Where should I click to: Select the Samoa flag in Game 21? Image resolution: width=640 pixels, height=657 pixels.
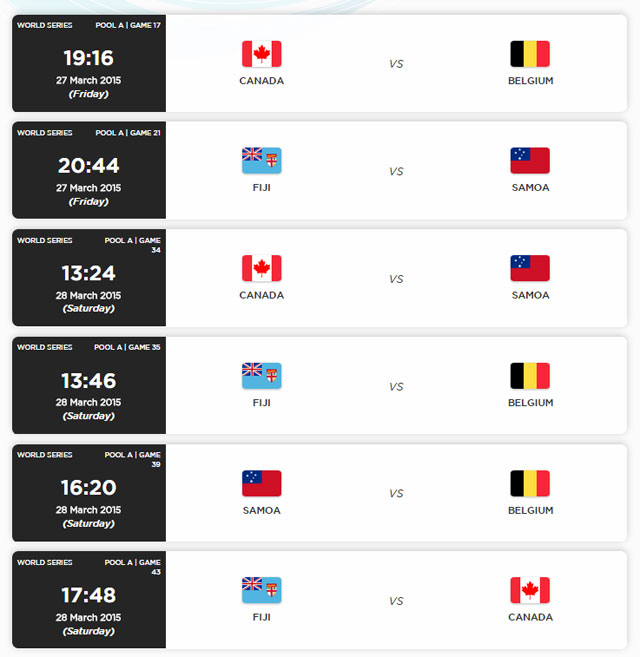click(530, 160)
